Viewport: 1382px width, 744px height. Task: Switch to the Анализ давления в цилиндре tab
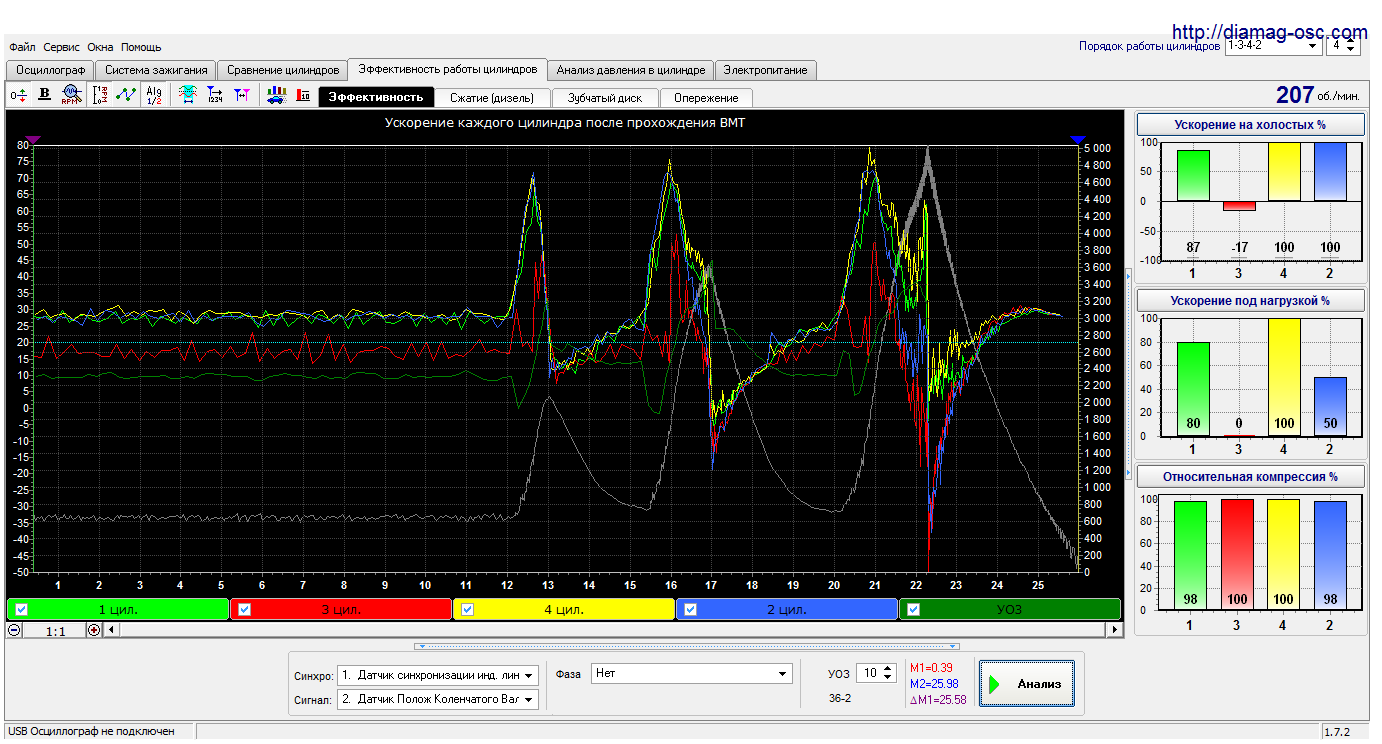point(631,70)
